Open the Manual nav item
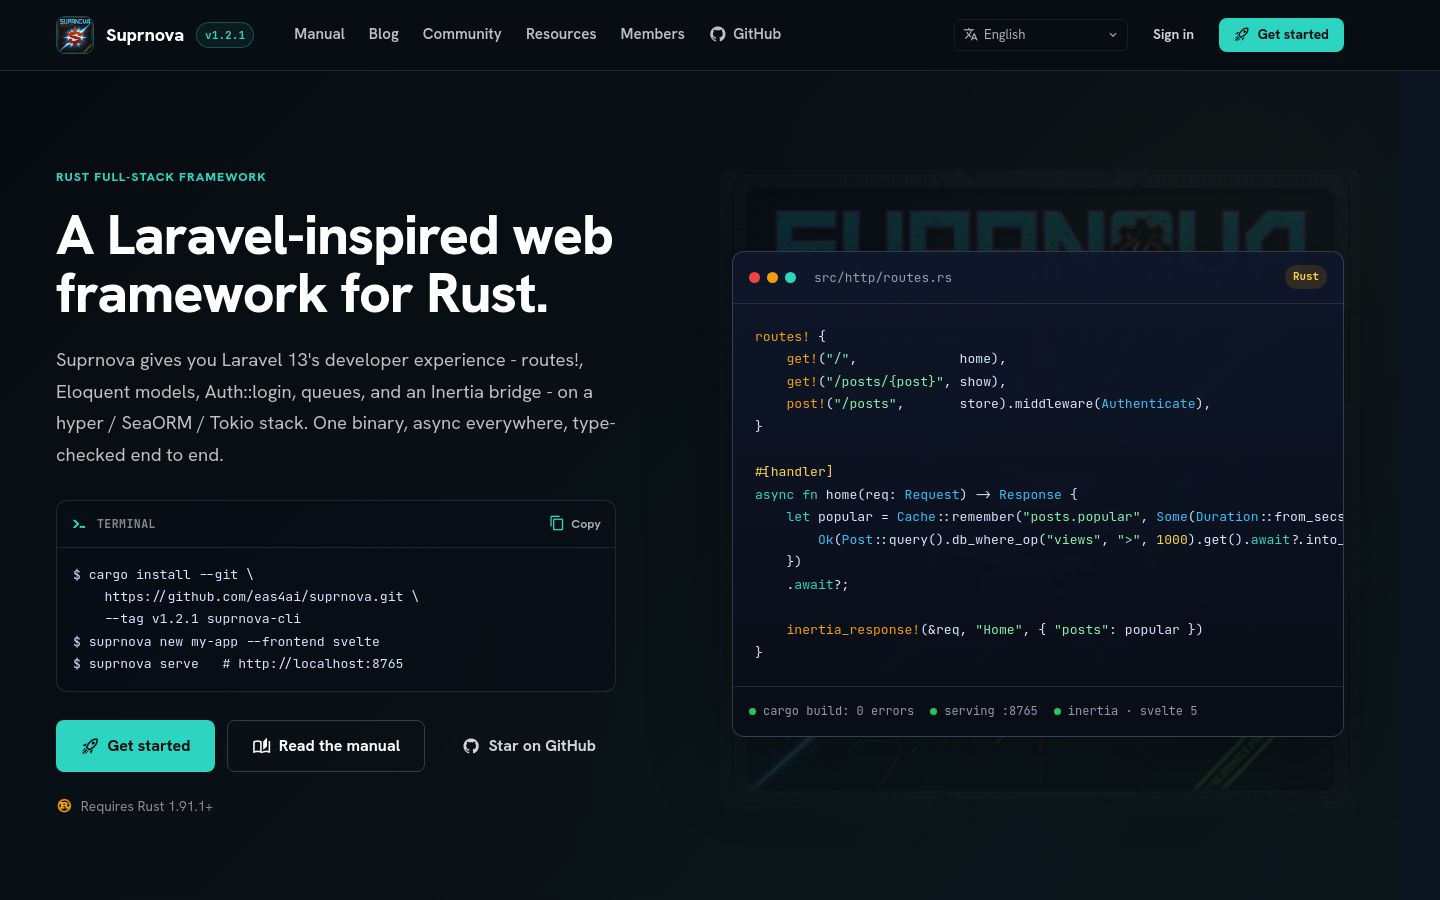 [319, 34]
